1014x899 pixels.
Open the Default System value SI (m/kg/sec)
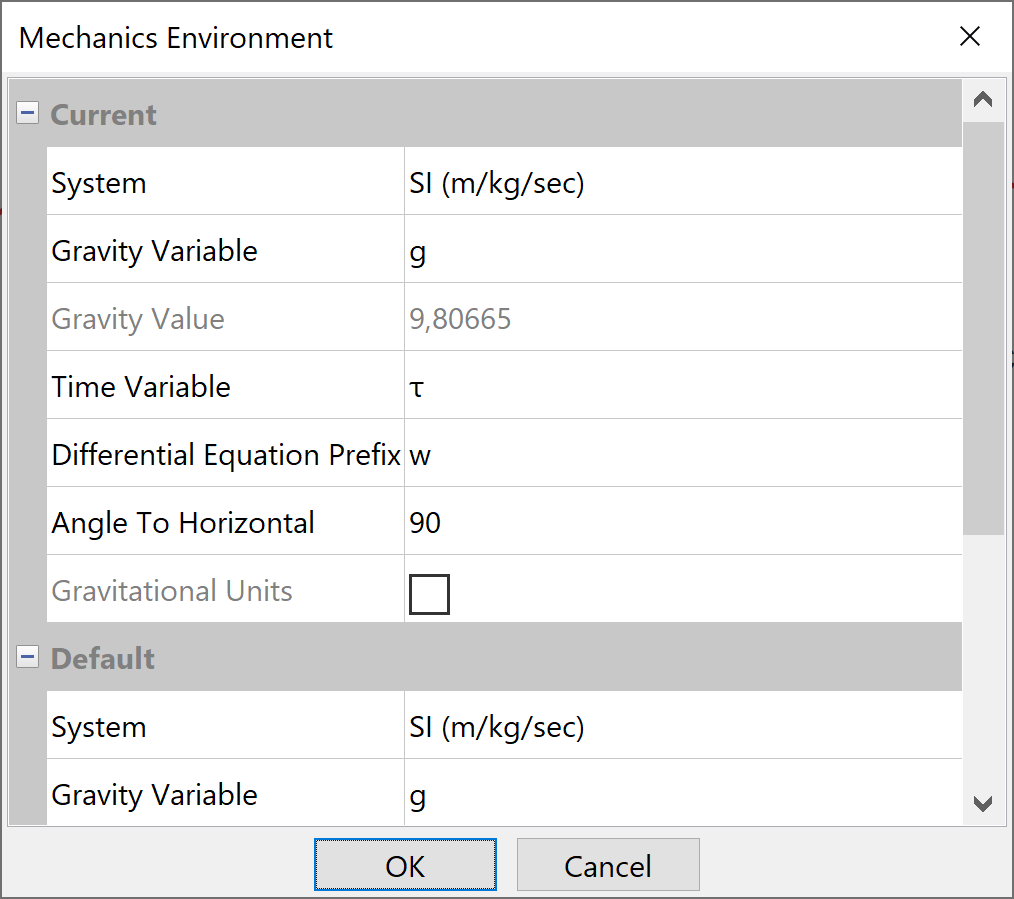coord(682,727)
